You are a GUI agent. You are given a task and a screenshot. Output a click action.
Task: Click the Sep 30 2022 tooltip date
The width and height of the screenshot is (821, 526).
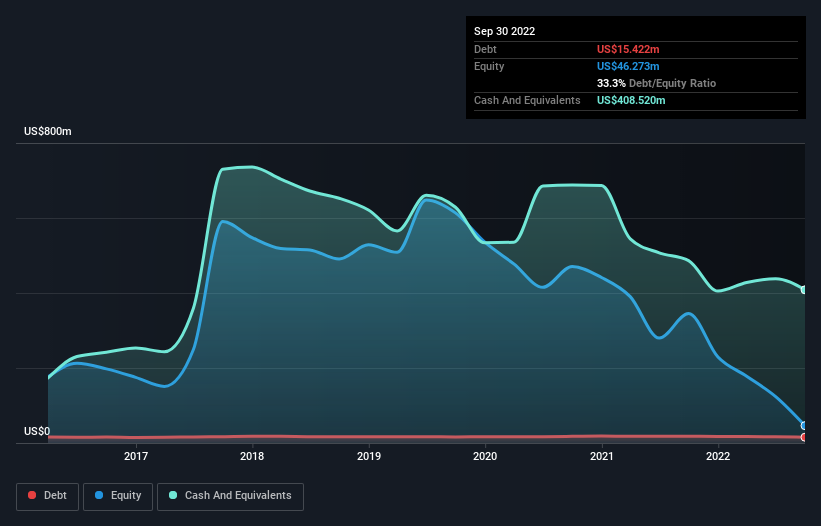[x=505, y=31]
